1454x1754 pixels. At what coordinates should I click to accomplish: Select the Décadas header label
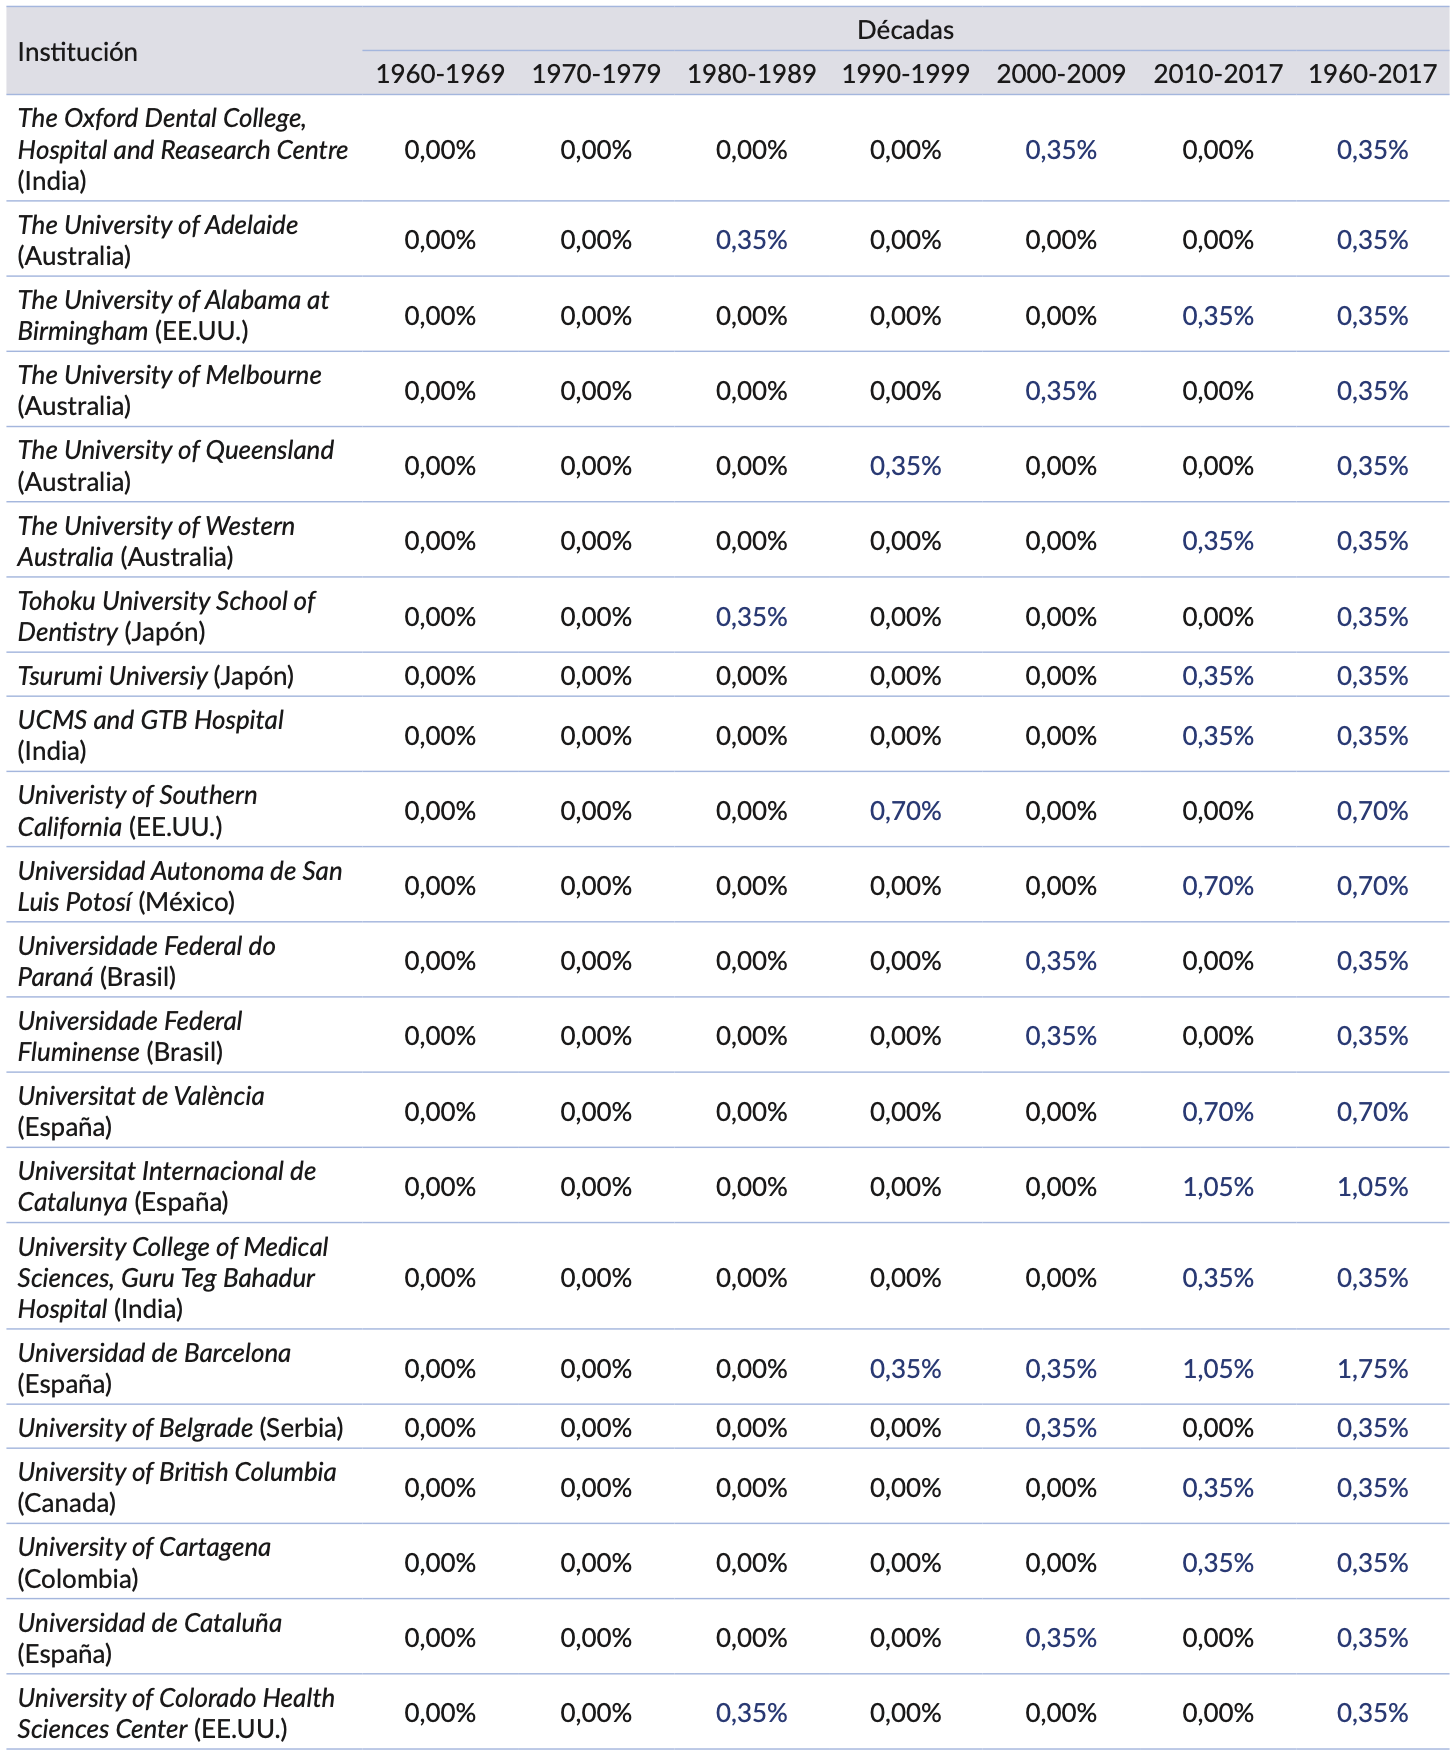click(905, 30)
